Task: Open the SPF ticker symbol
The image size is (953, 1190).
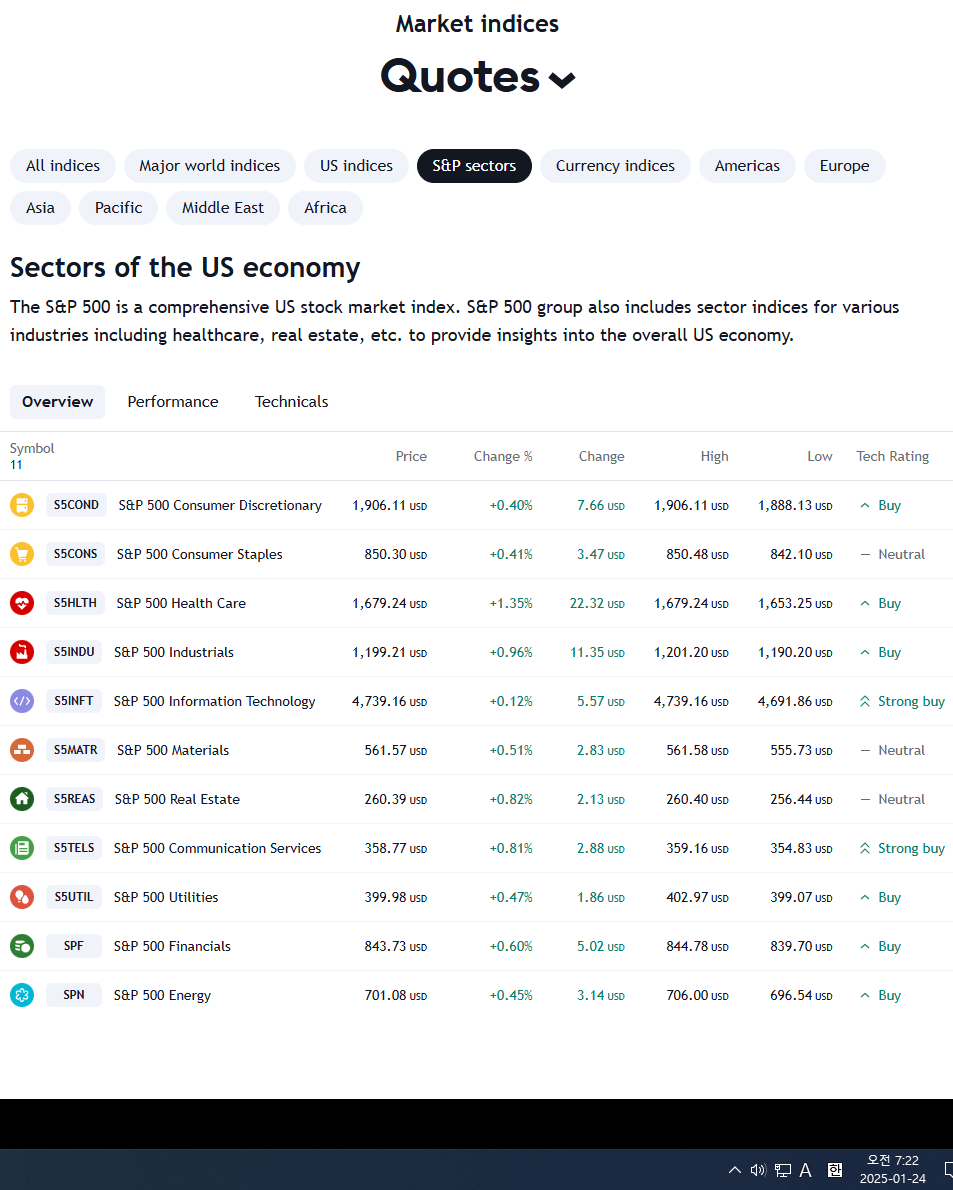Action: pos(74,946)
